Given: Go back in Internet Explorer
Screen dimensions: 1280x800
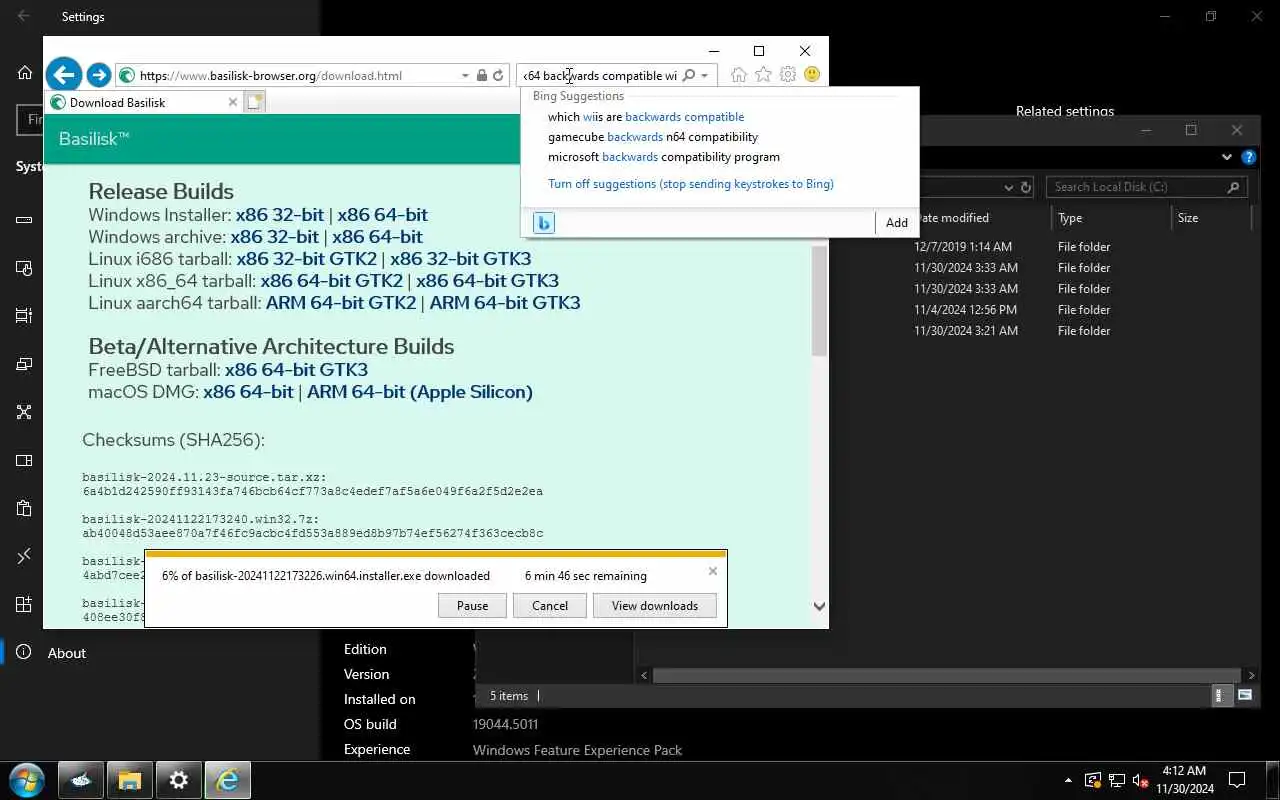Looking at the screenshot, I should [x=63, y=75].
